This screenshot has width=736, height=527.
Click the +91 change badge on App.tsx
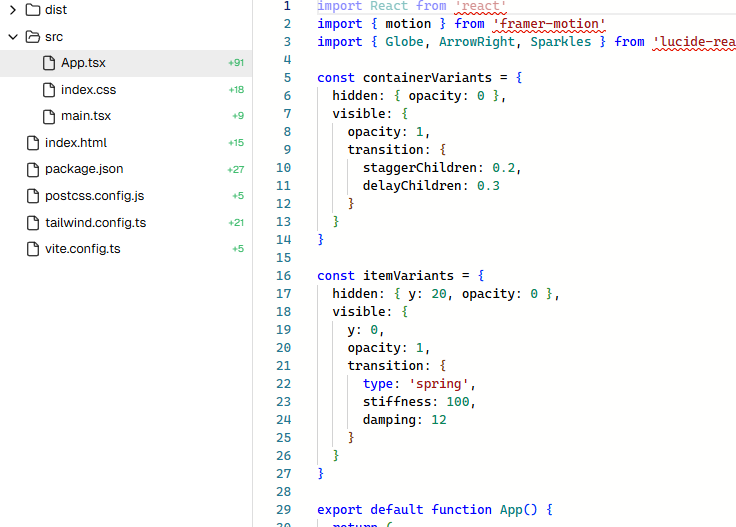pos(235,63)
